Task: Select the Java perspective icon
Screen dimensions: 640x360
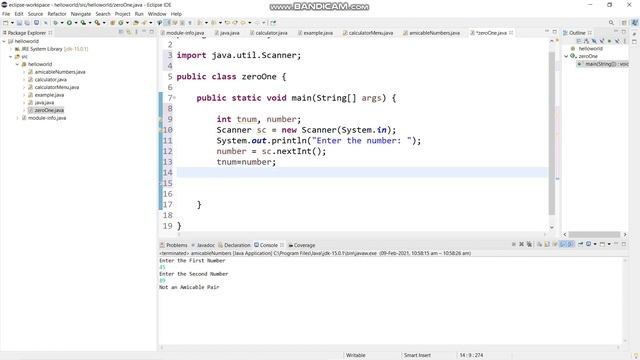Action: pyautogui.click(x=635, y=23)
